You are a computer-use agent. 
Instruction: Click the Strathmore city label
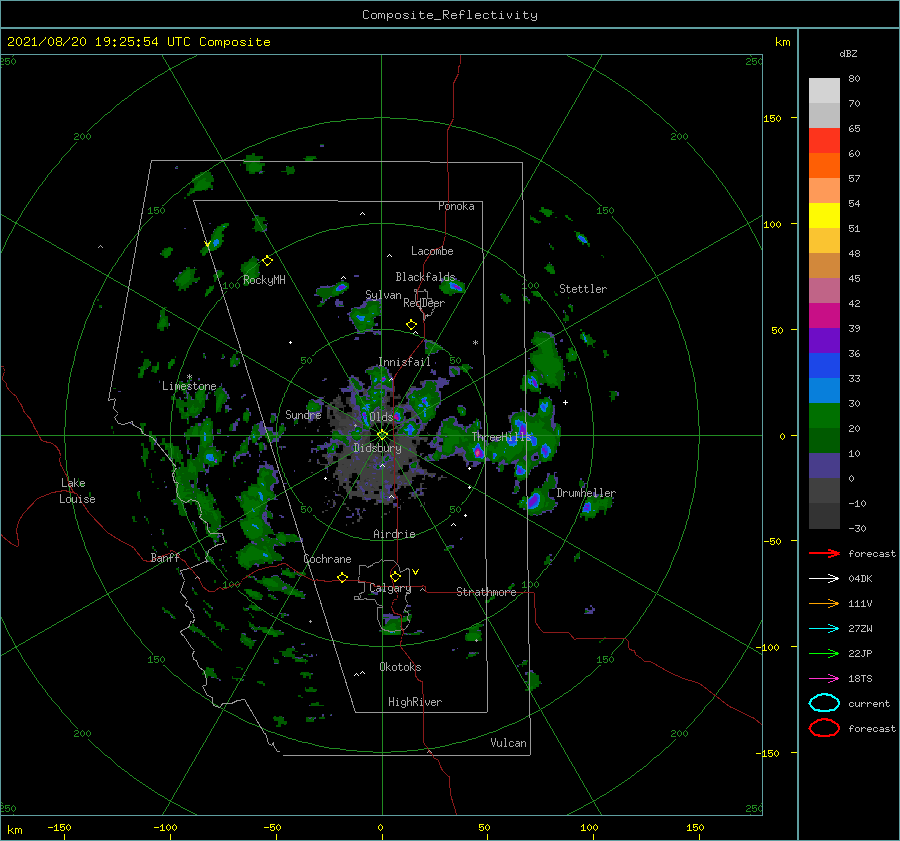[x=486, y=592]
